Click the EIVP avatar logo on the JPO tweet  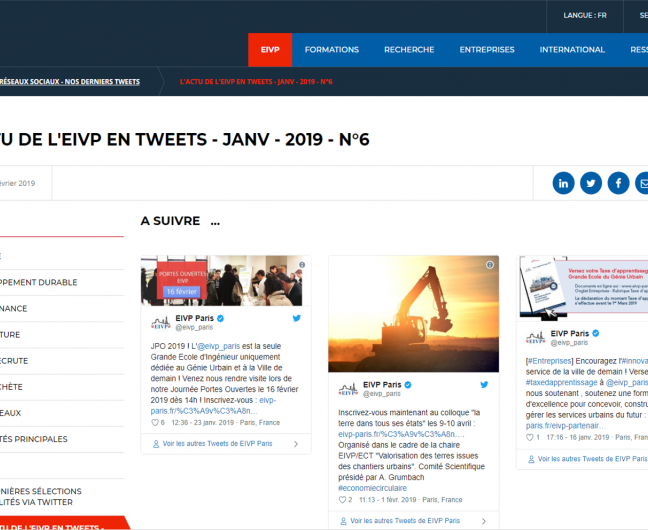(161, 322)
